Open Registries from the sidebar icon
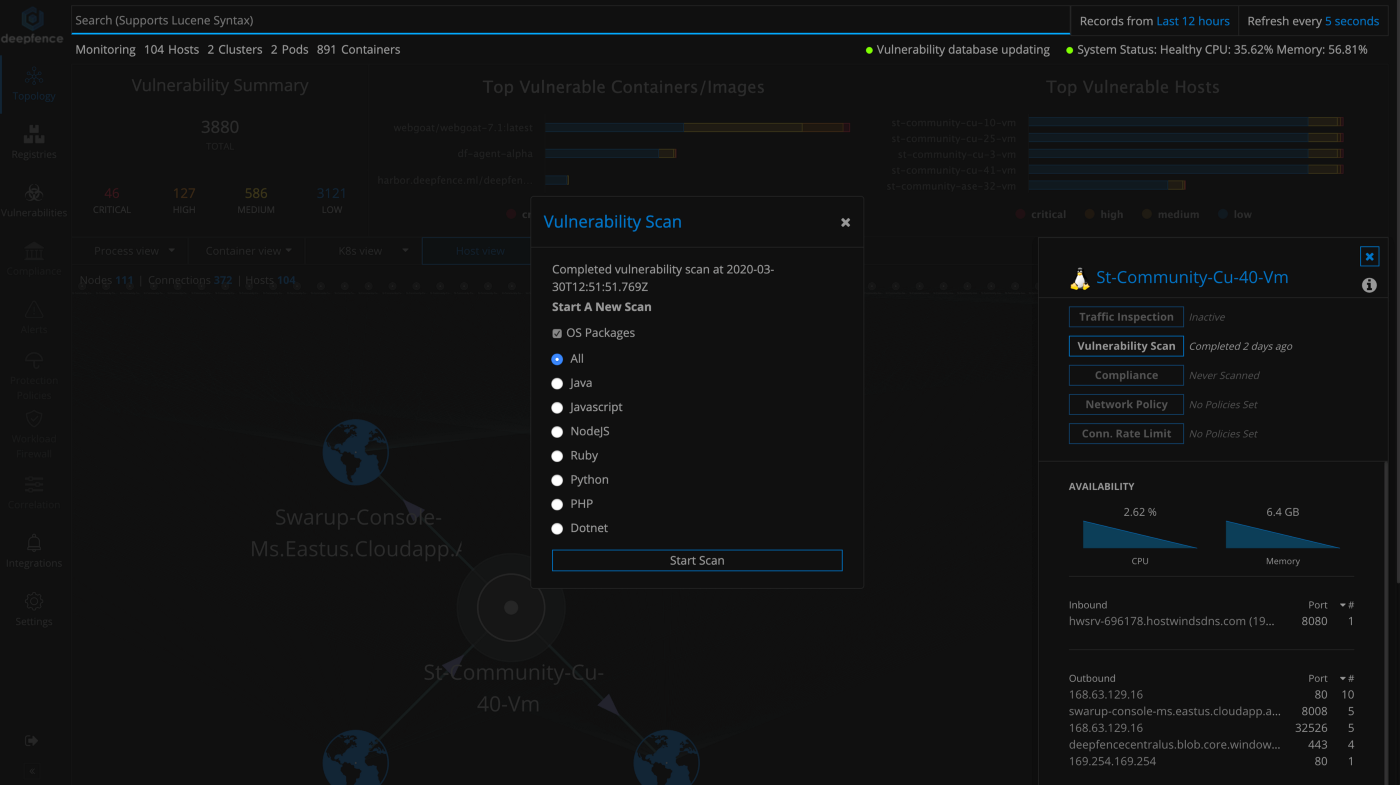Viewport: 1400px width, 785px height. pyautogui.click(x=34, y=135)
